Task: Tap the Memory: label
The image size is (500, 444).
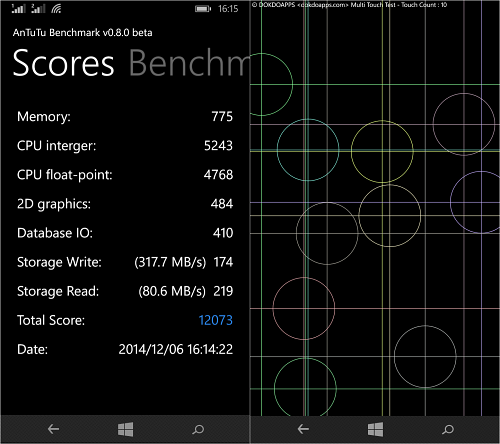Action: 44,117
